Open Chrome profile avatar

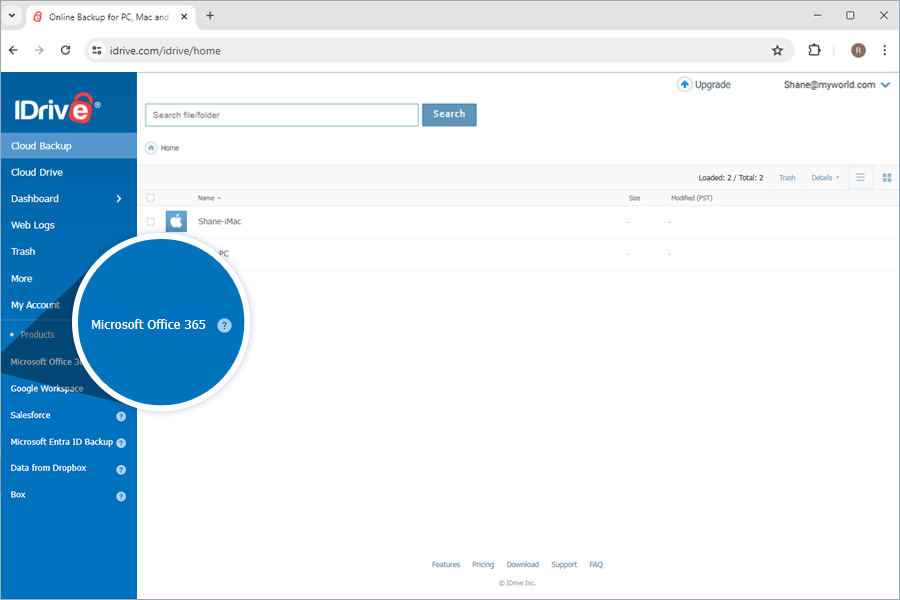coord(858,51)
